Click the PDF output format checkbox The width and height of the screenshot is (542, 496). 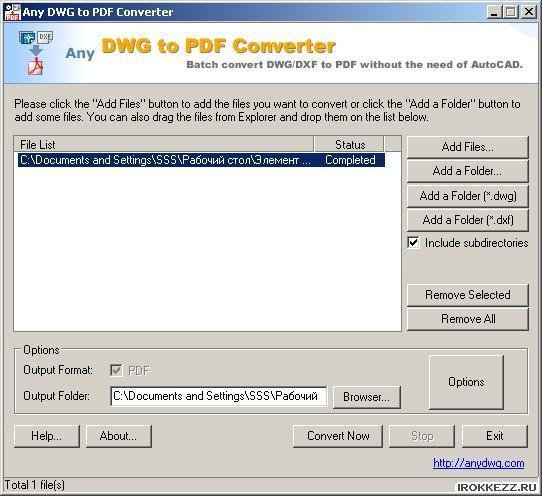coord(116,371)
